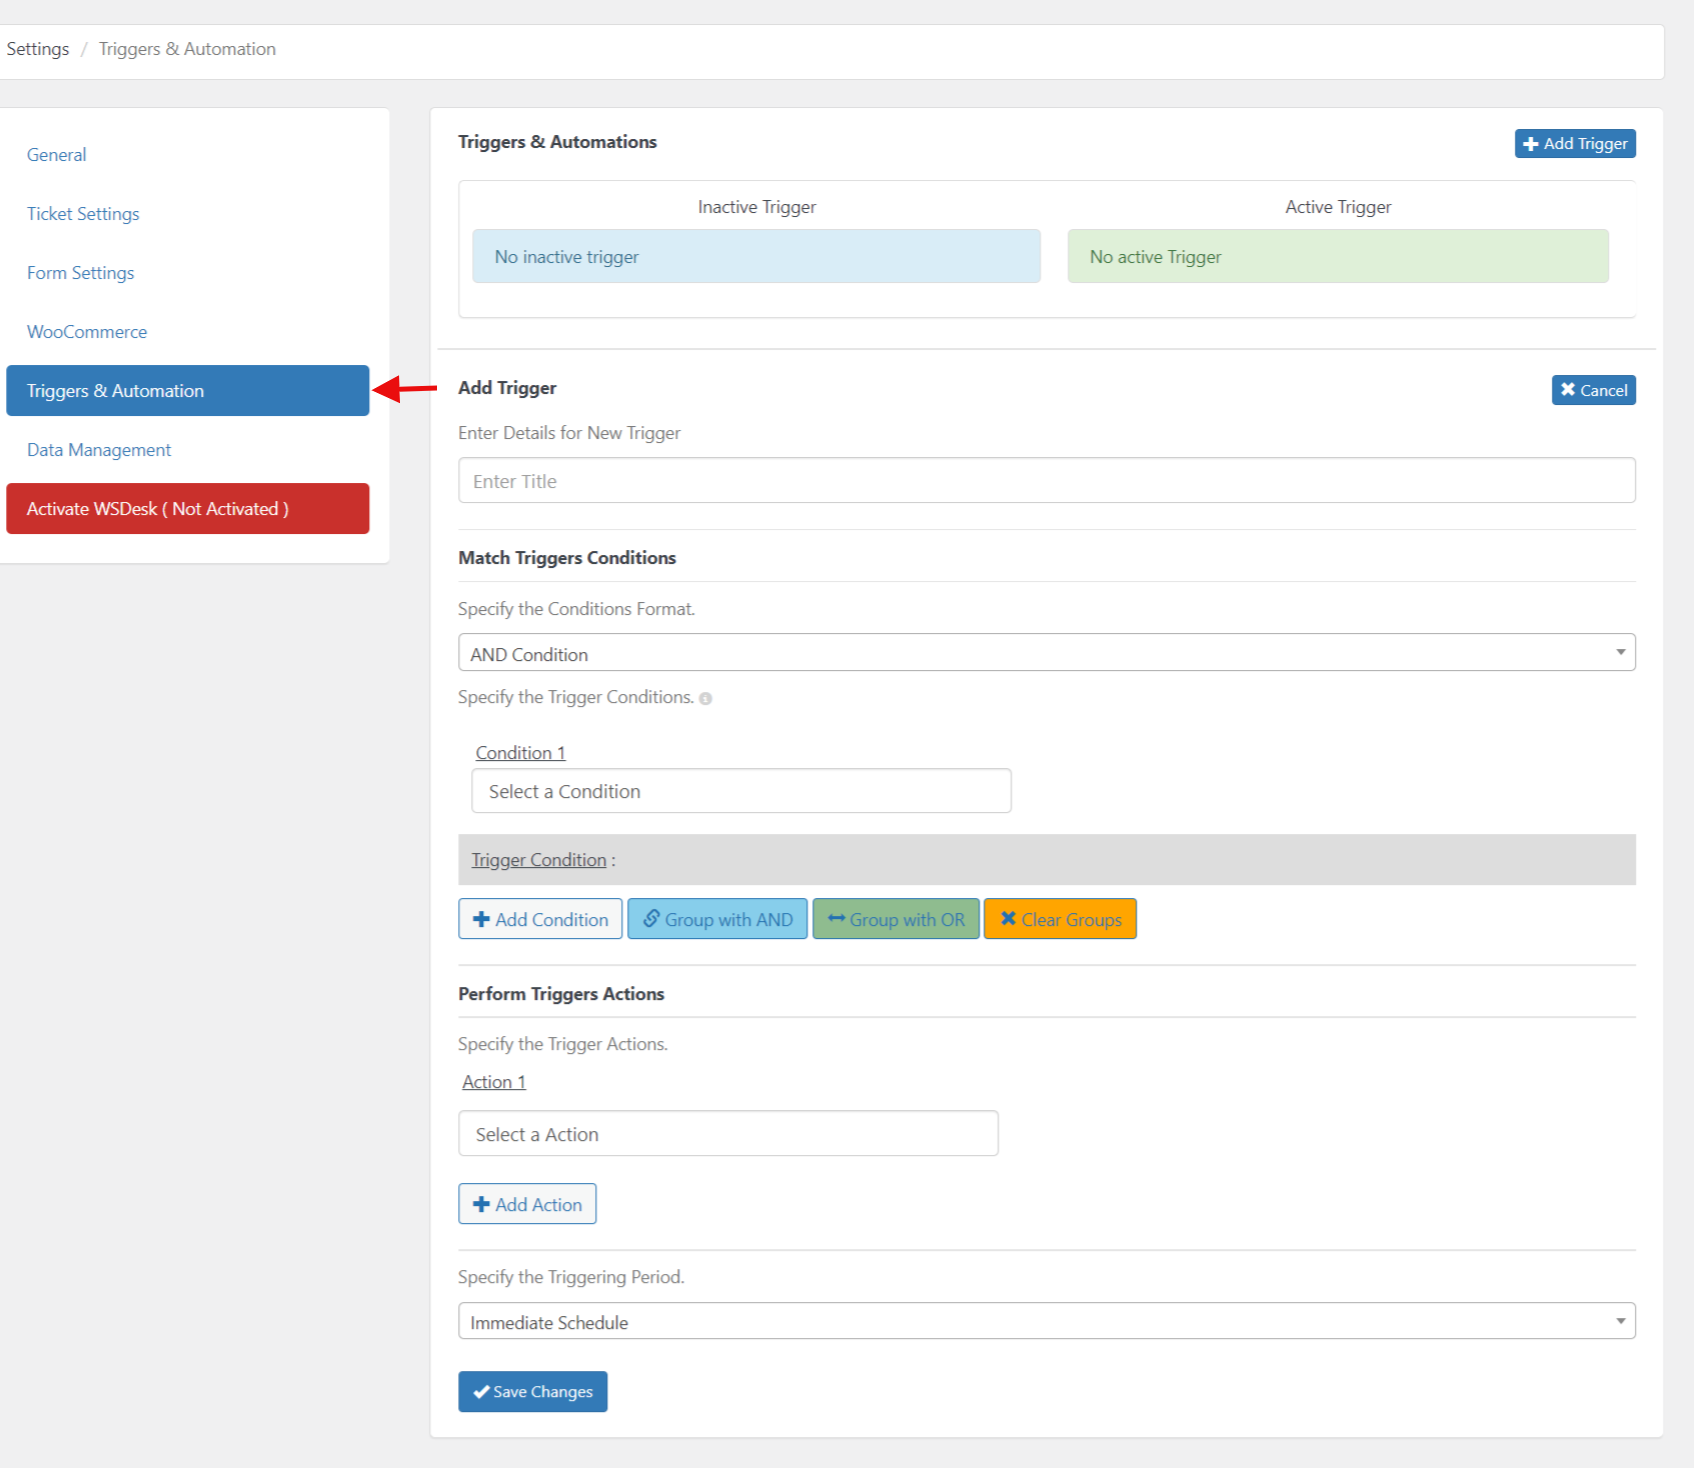Click the Add Trigger button with plus icon

click(x=1574, y=143)
